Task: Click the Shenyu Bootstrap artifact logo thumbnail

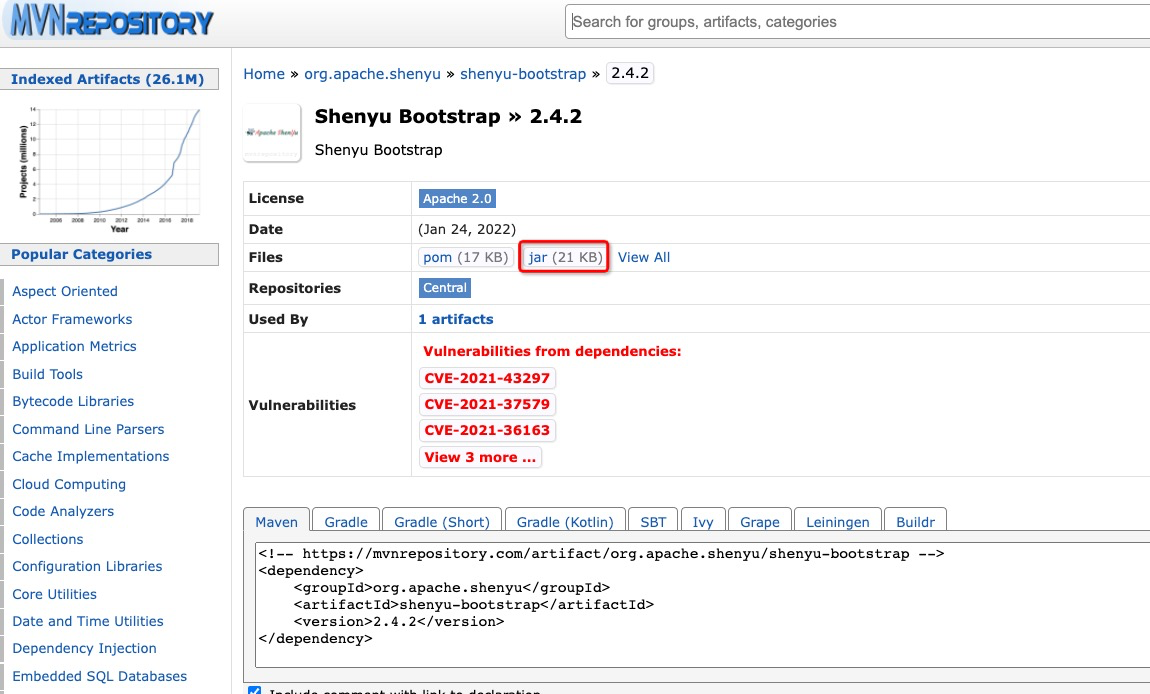Action: point(272,133)
